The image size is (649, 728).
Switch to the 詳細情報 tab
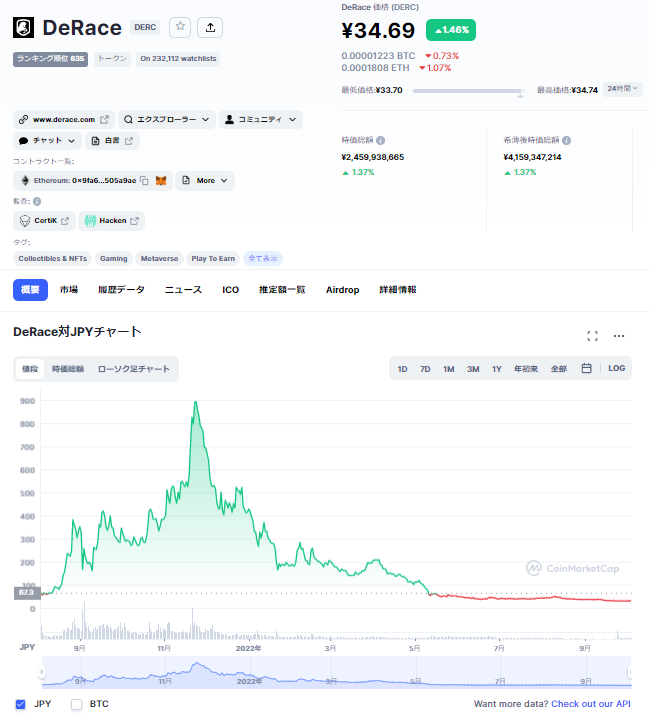(x=398, y=290)
